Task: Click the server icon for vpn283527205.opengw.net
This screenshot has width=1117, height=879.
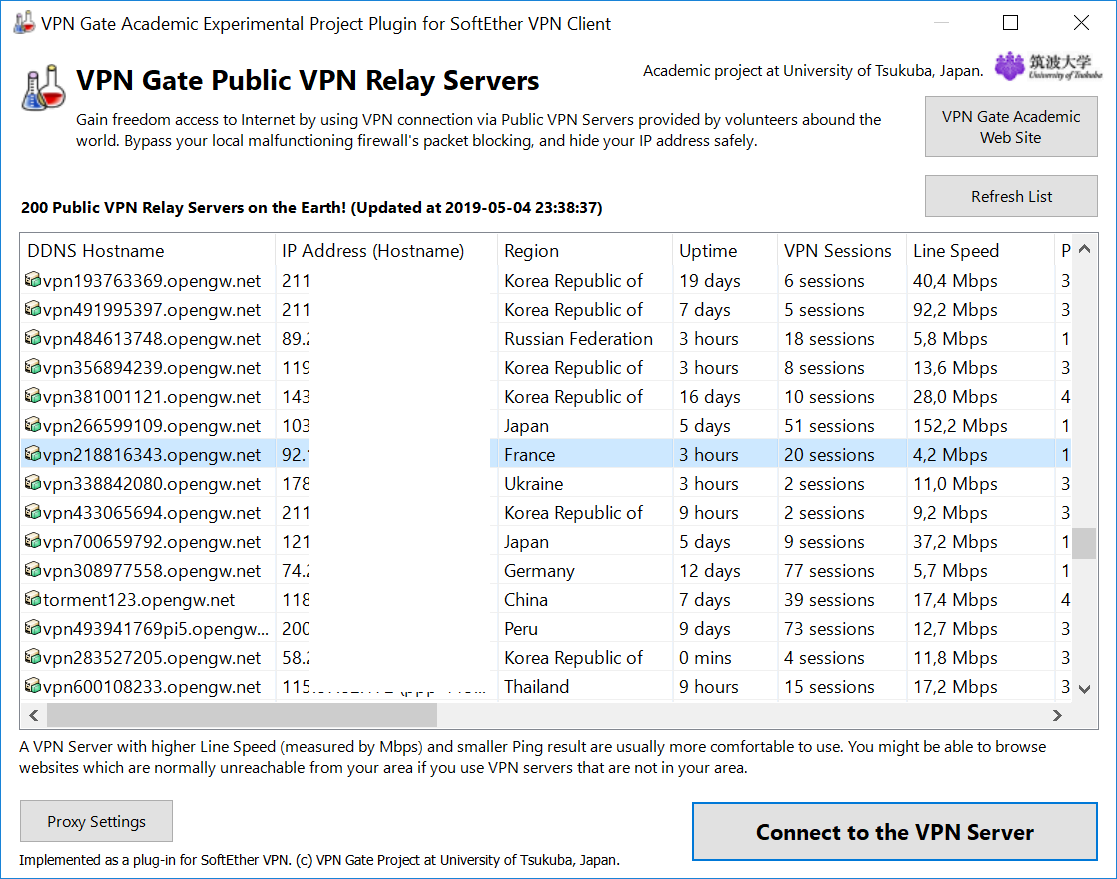Action: click(x=33, y=657)
